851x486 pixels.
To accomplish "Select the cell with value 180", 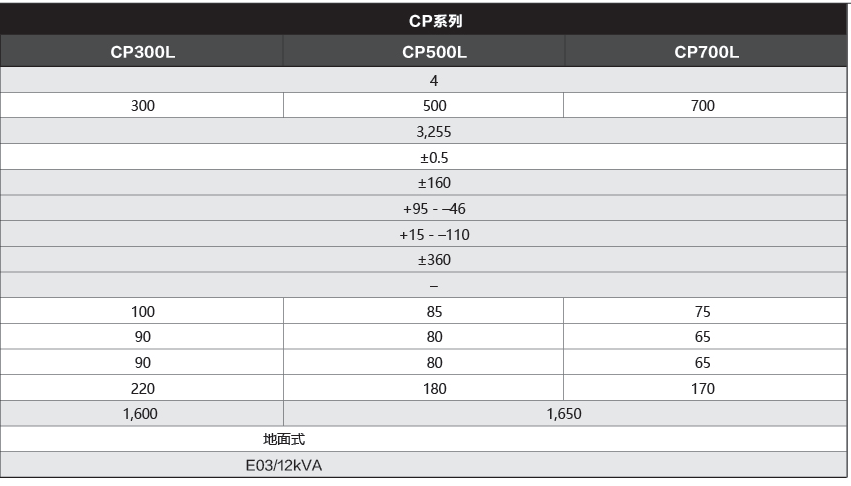I will 434,388.
